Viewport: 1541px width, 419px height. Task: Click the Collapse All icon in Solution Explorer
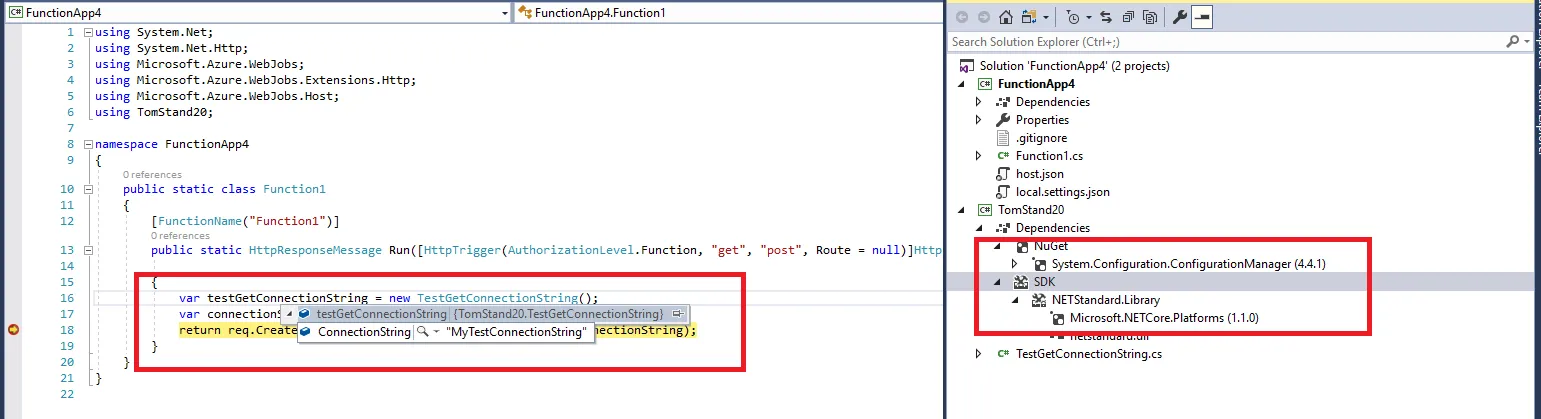[1128, 17]
